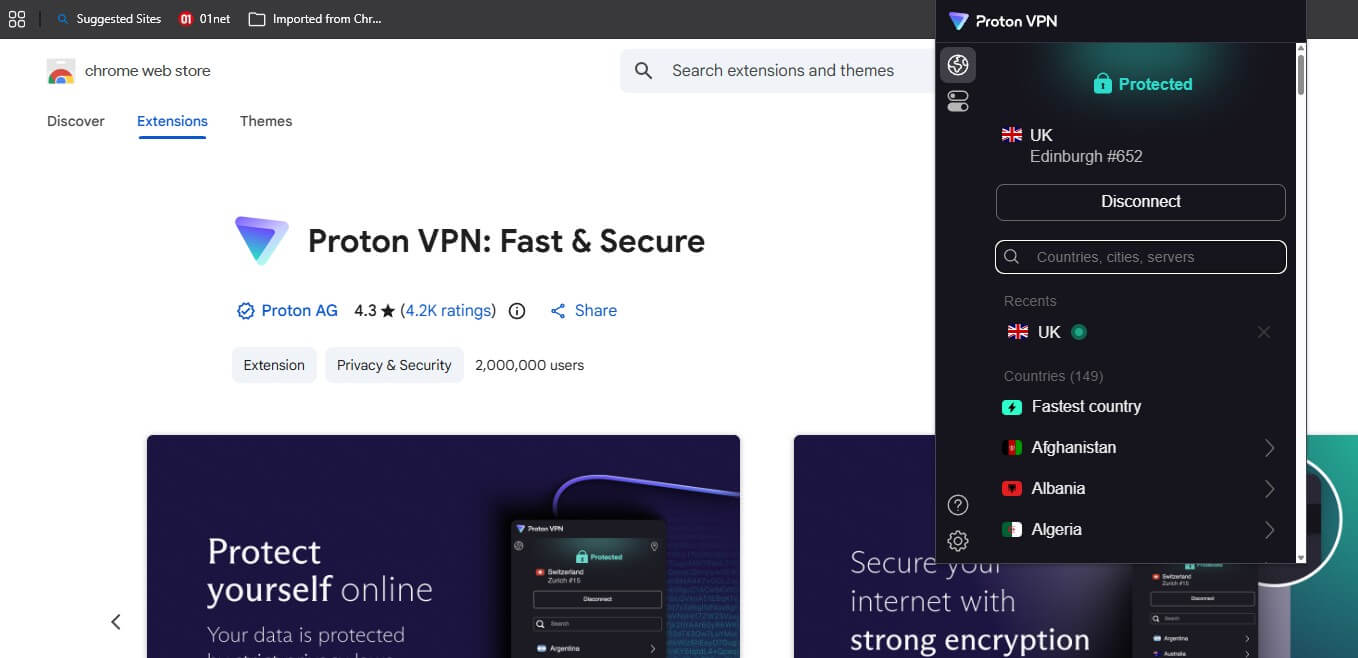Open the Proton VPN countries globe view
This screenshot has height=658, width=1358.
click(x=958, y=65)
